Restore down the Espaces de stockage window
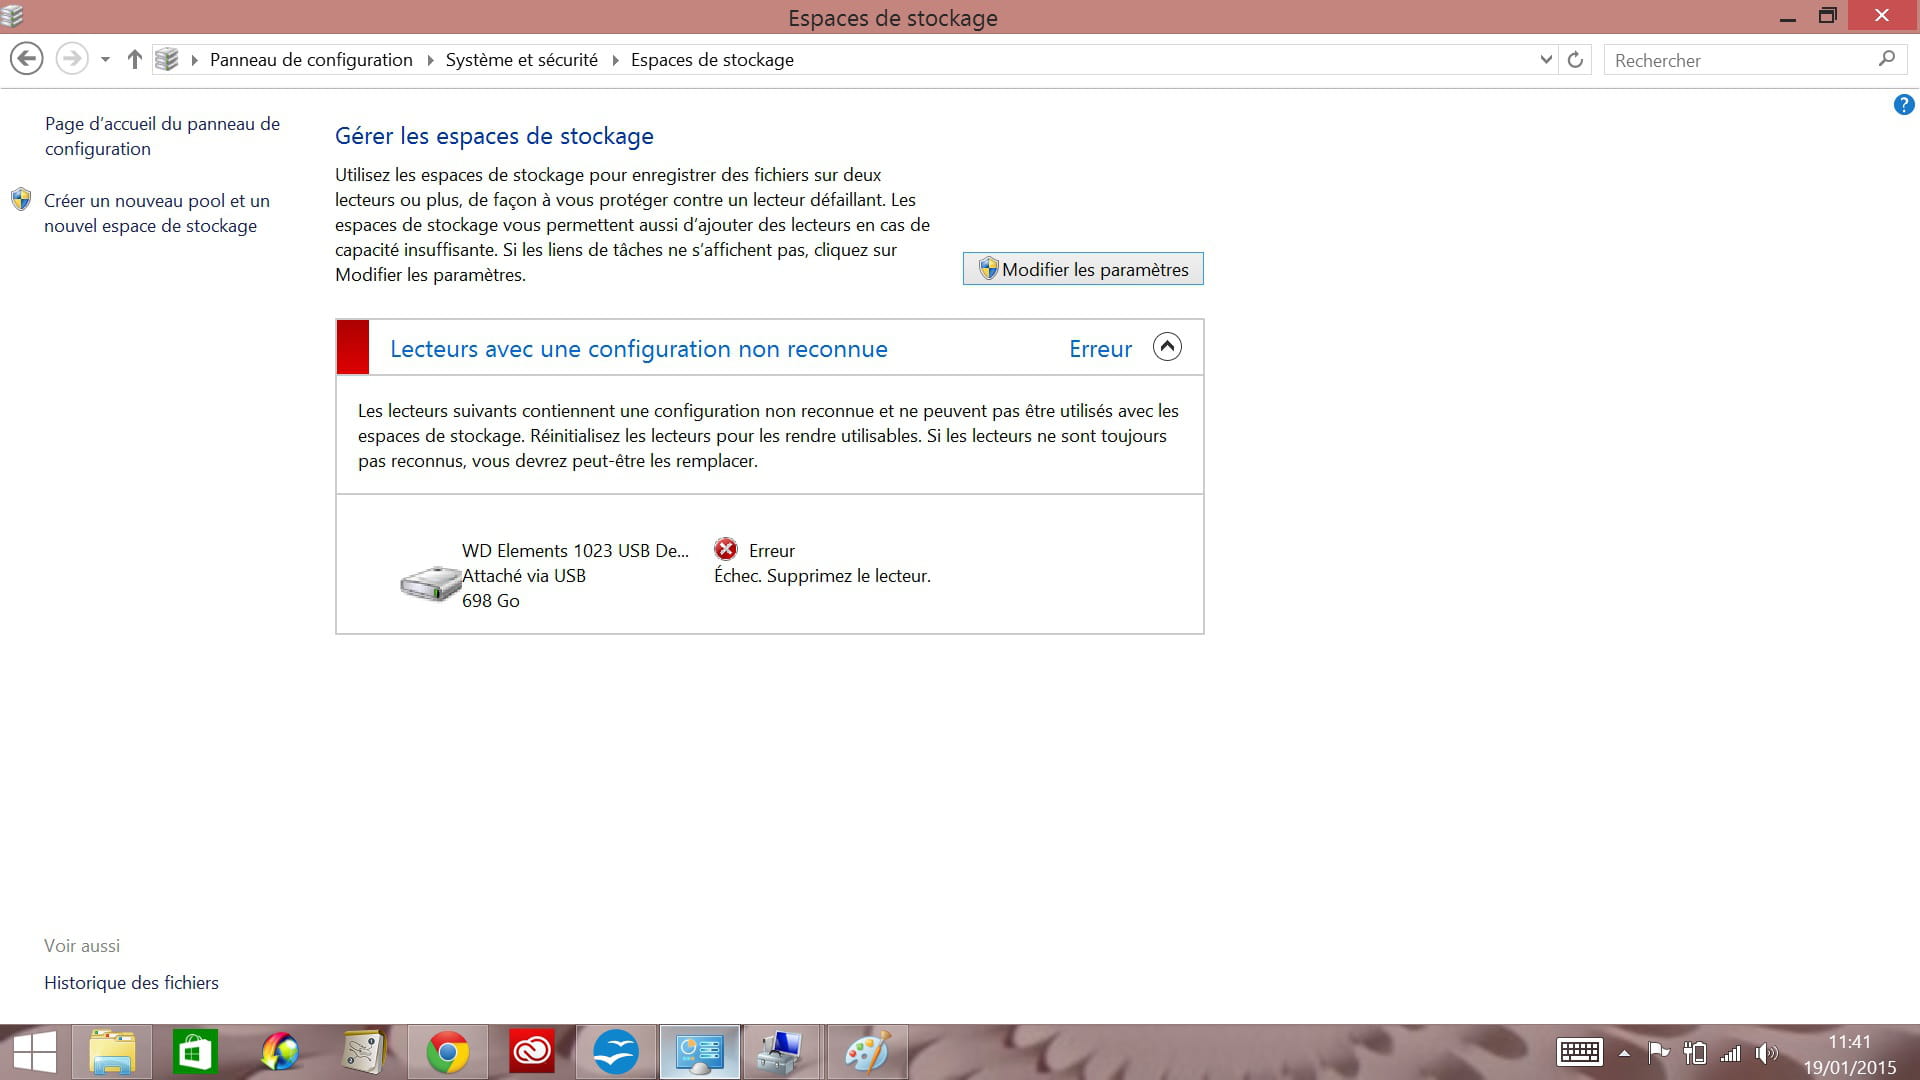The width and height of the screenshot is (1920, 1080). pos(1828,16)
